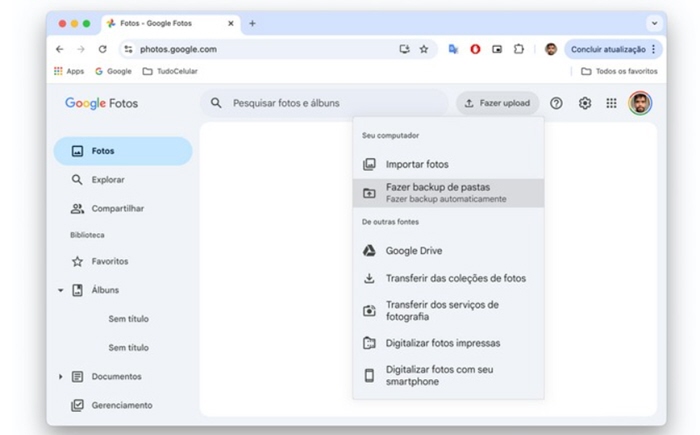The width and height of the screenshot is (700, 435).
Task: Open the new tab plus button
Action: 252,23
